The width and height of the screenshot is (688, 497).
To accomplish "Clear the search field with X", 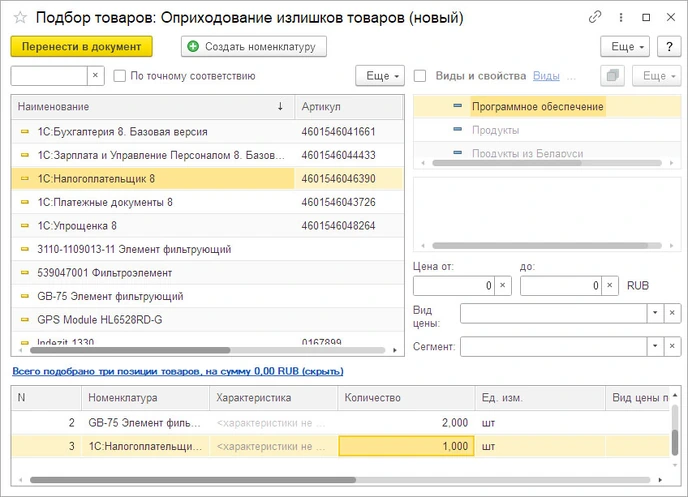I will click(x=95, y=76).
